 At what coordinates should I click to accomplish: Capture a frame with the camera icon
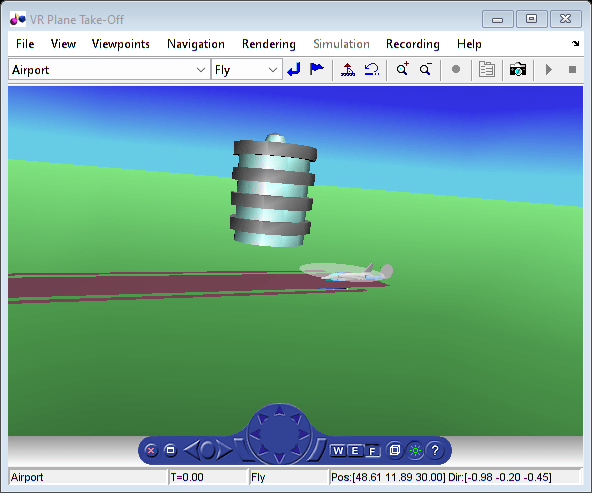coord(518,69)
